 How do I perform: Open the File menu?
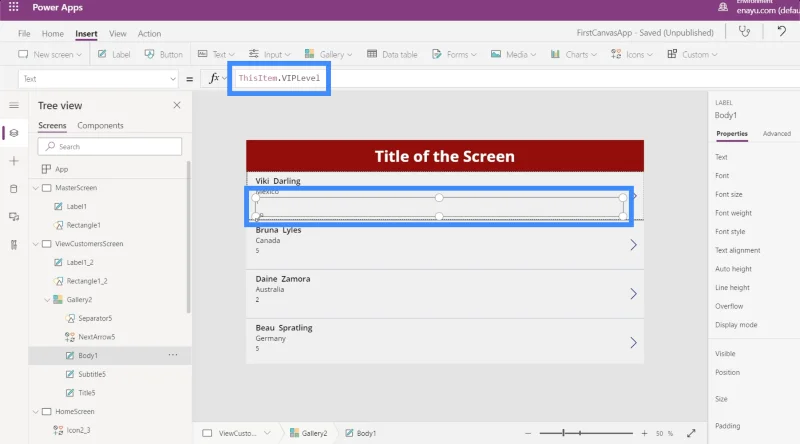point(24,34)
